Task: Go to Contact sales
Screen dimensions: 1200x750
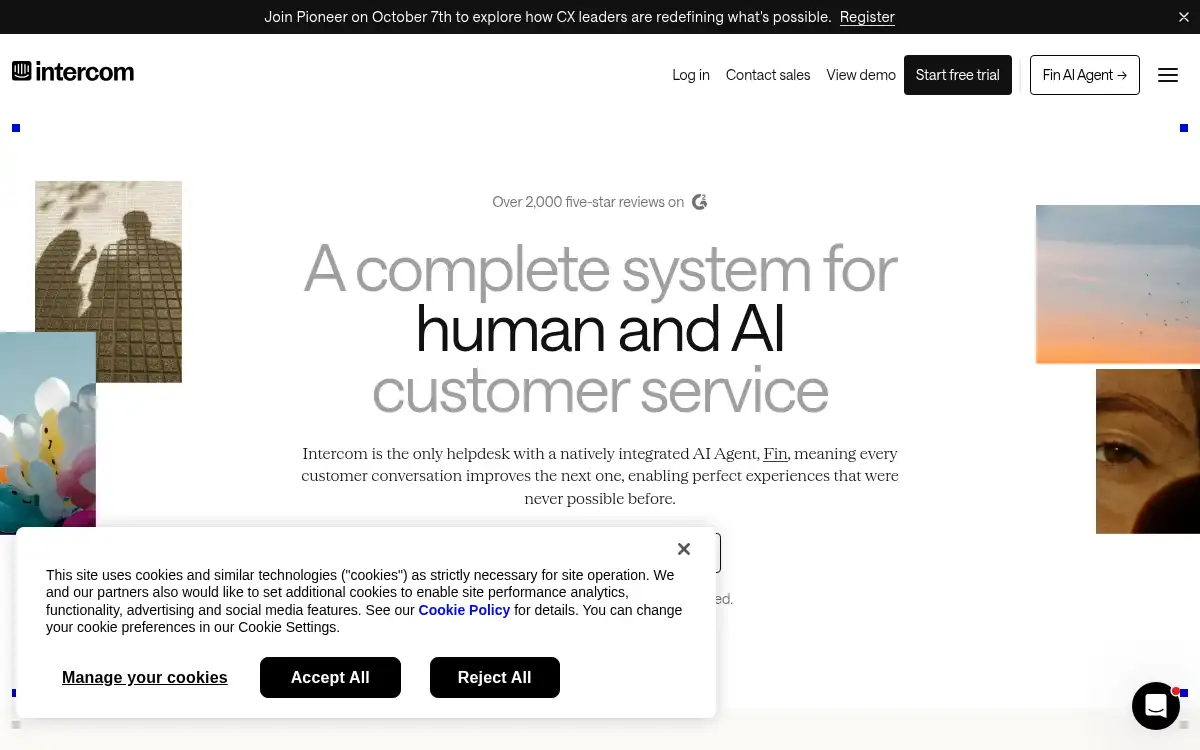Action: click(x=768, y=75)
